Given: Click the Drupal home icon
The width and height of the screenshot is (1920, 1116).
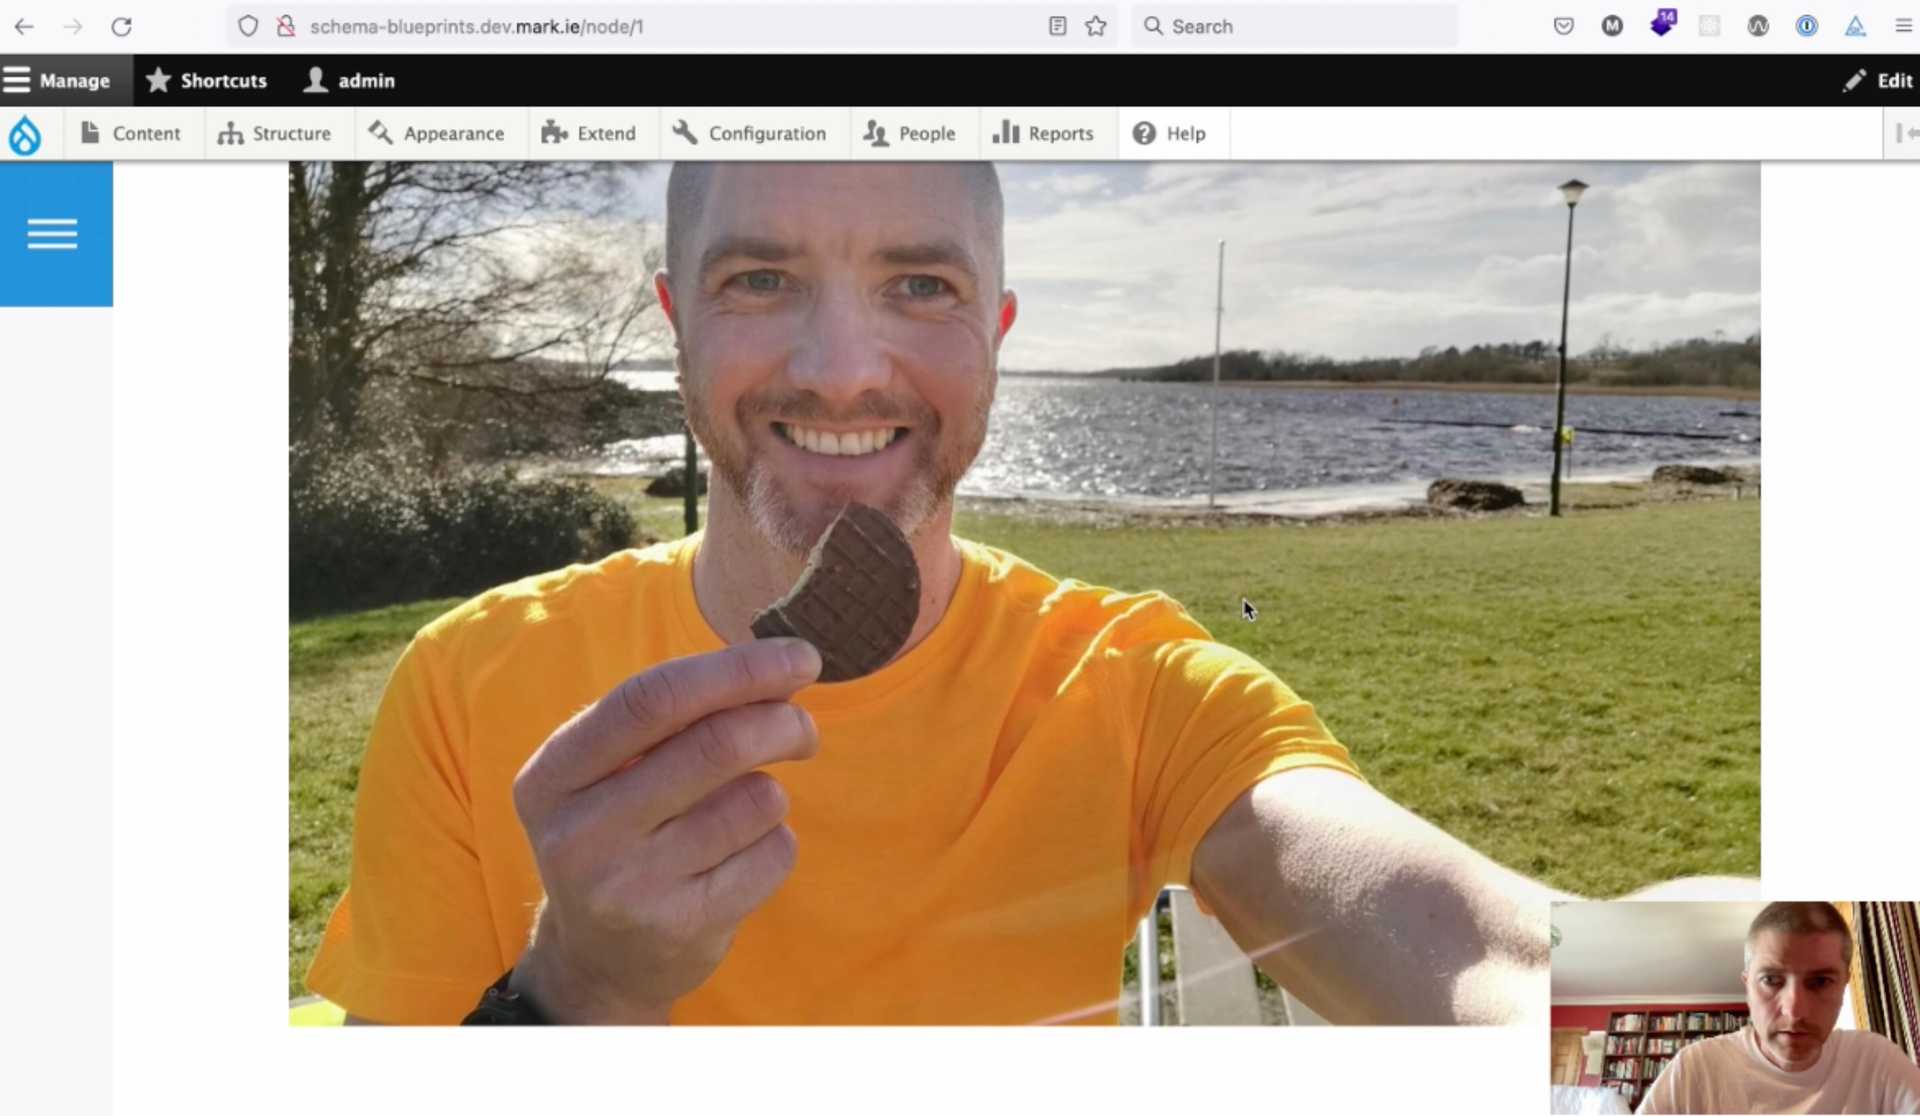Looking at the screenshot, I should click(x=25, y=133).
